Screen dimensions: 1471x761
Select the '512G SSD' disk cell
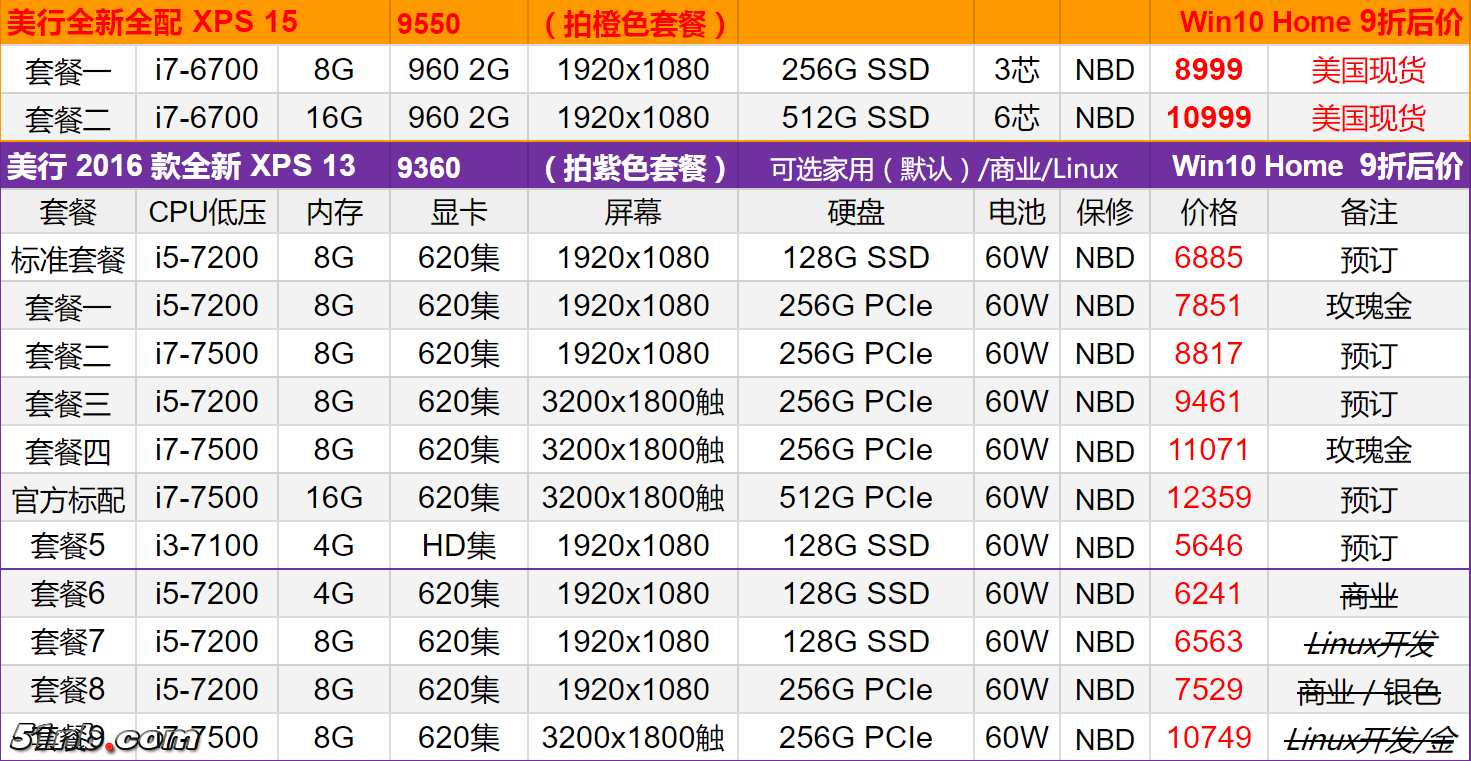(x=856, y=118)
